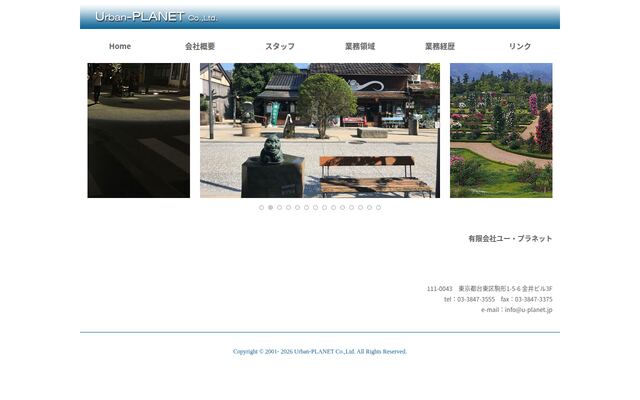Select the sixth carousel pagination dot
The image size is (640, 400).
pos(307,208)
